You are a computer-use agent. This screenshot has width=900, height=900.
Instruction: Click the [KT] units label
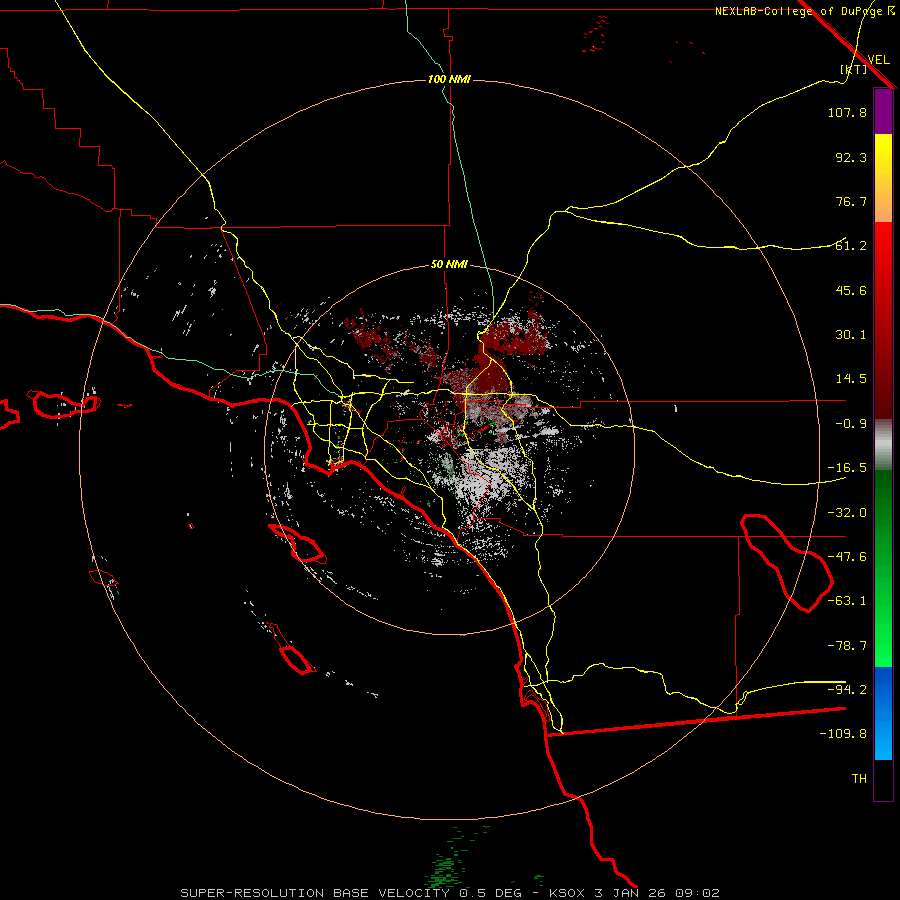pos(853,69)
